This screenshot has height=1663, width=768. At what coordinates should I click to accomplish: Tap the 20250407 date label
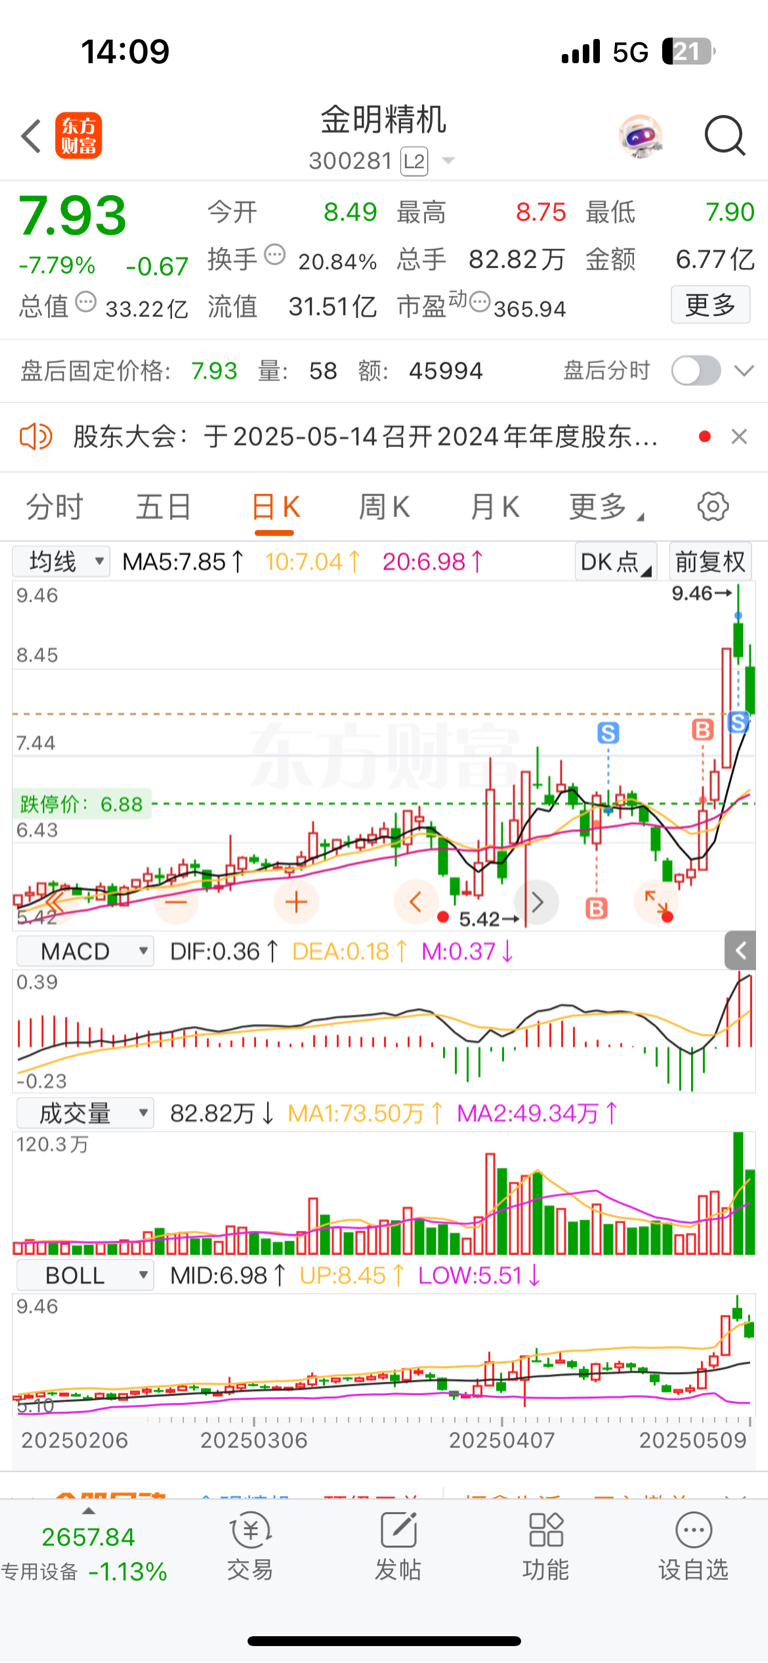[x=502, y=1440]
